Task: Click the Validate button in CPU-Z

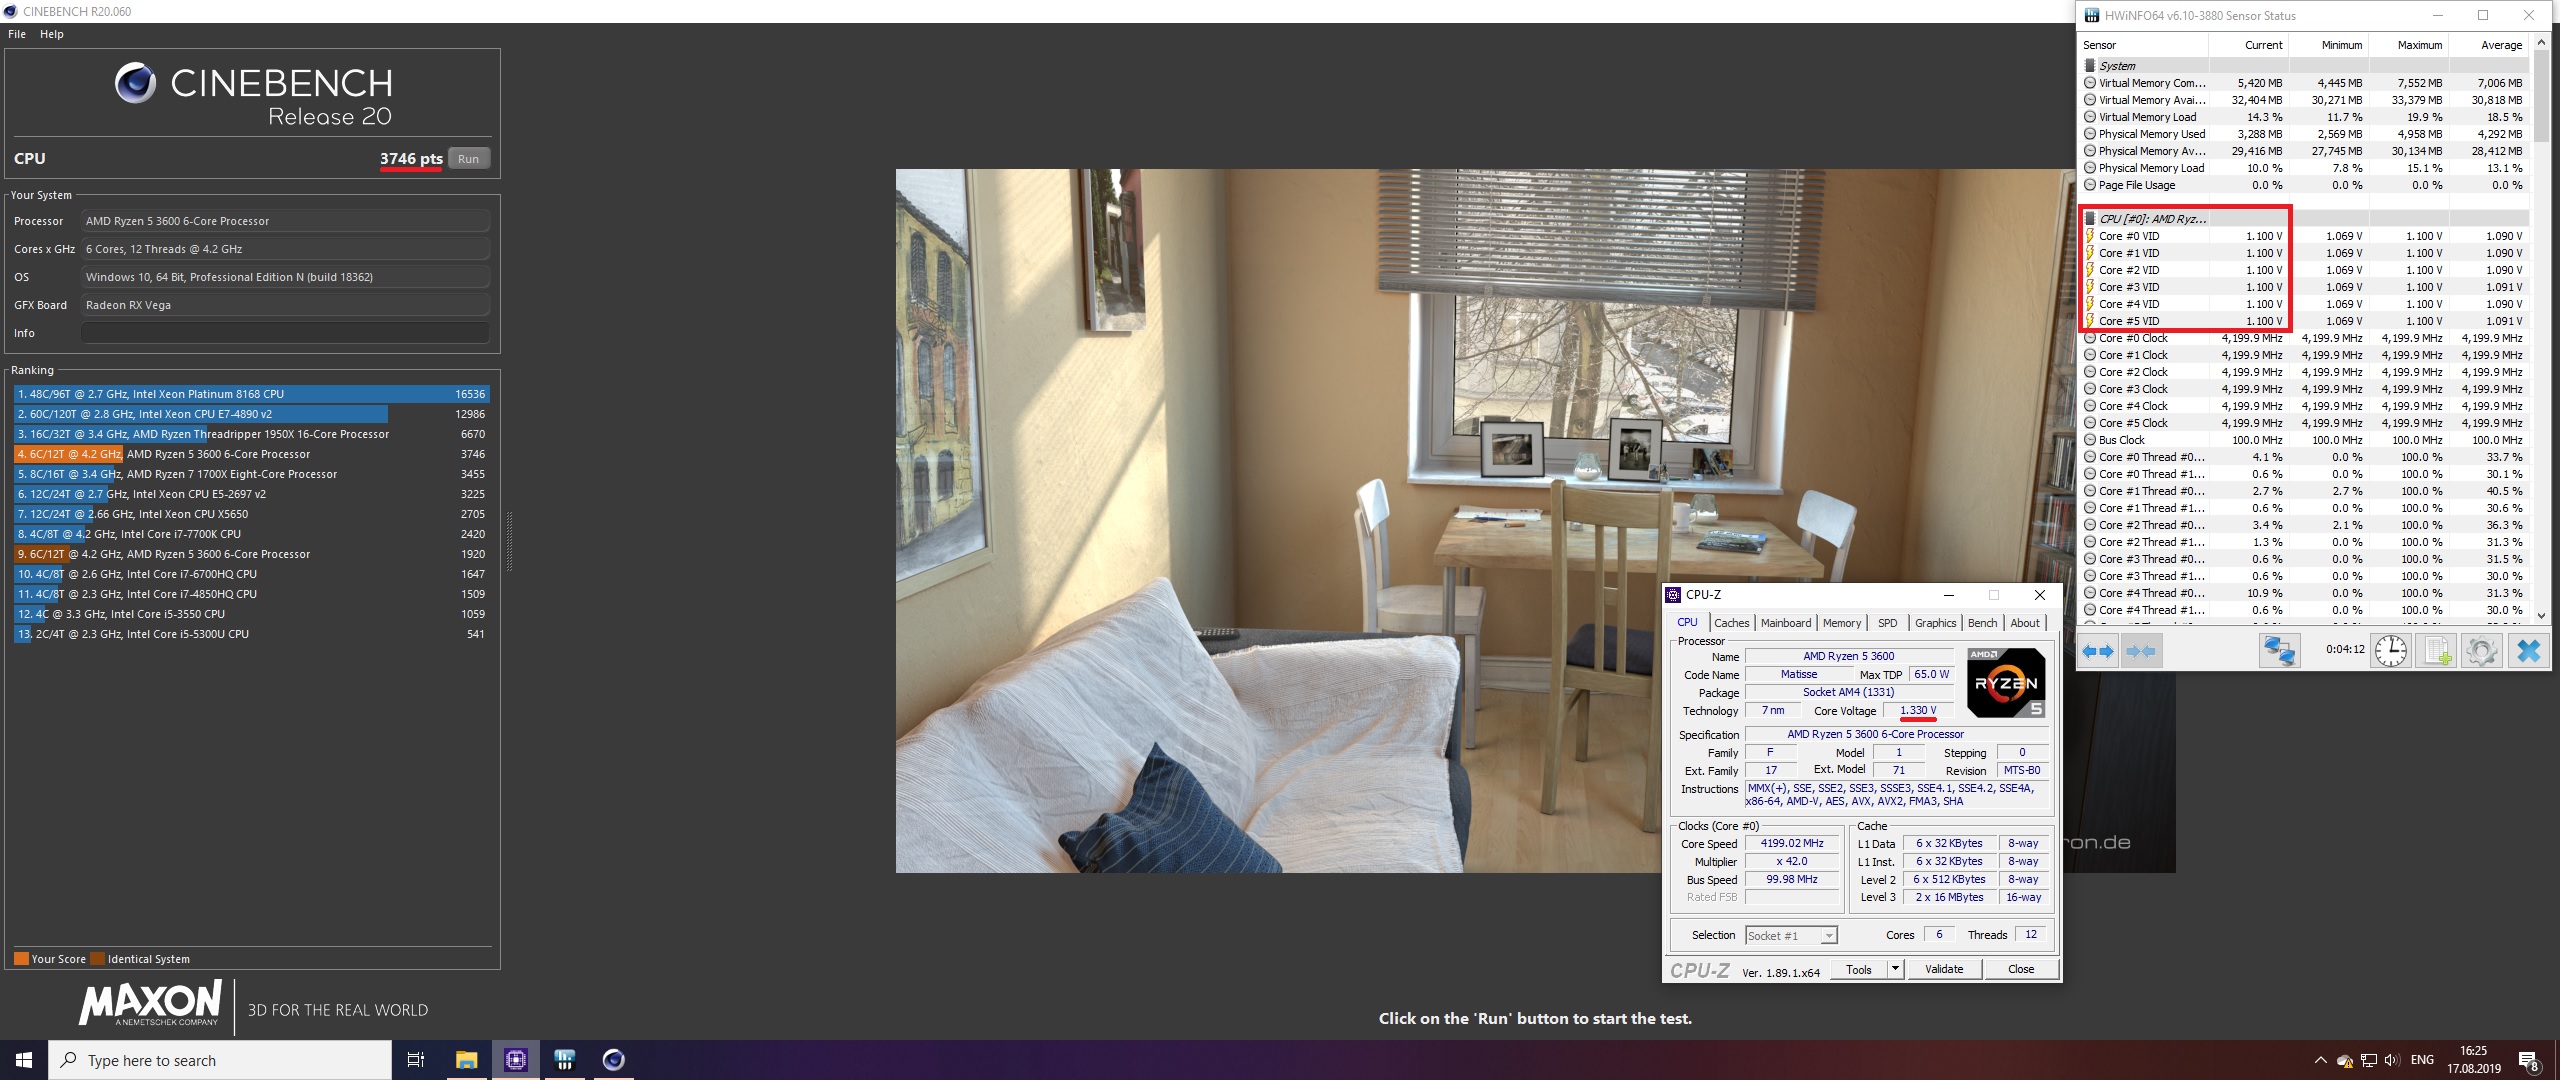Action: tap(1944, 969)
